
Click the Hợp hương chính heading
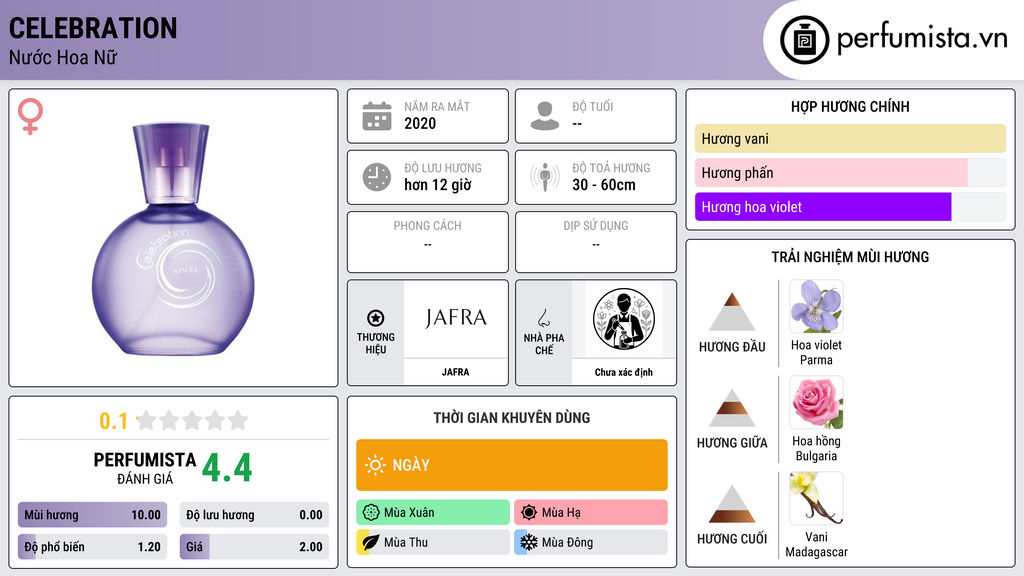point(850,106)
